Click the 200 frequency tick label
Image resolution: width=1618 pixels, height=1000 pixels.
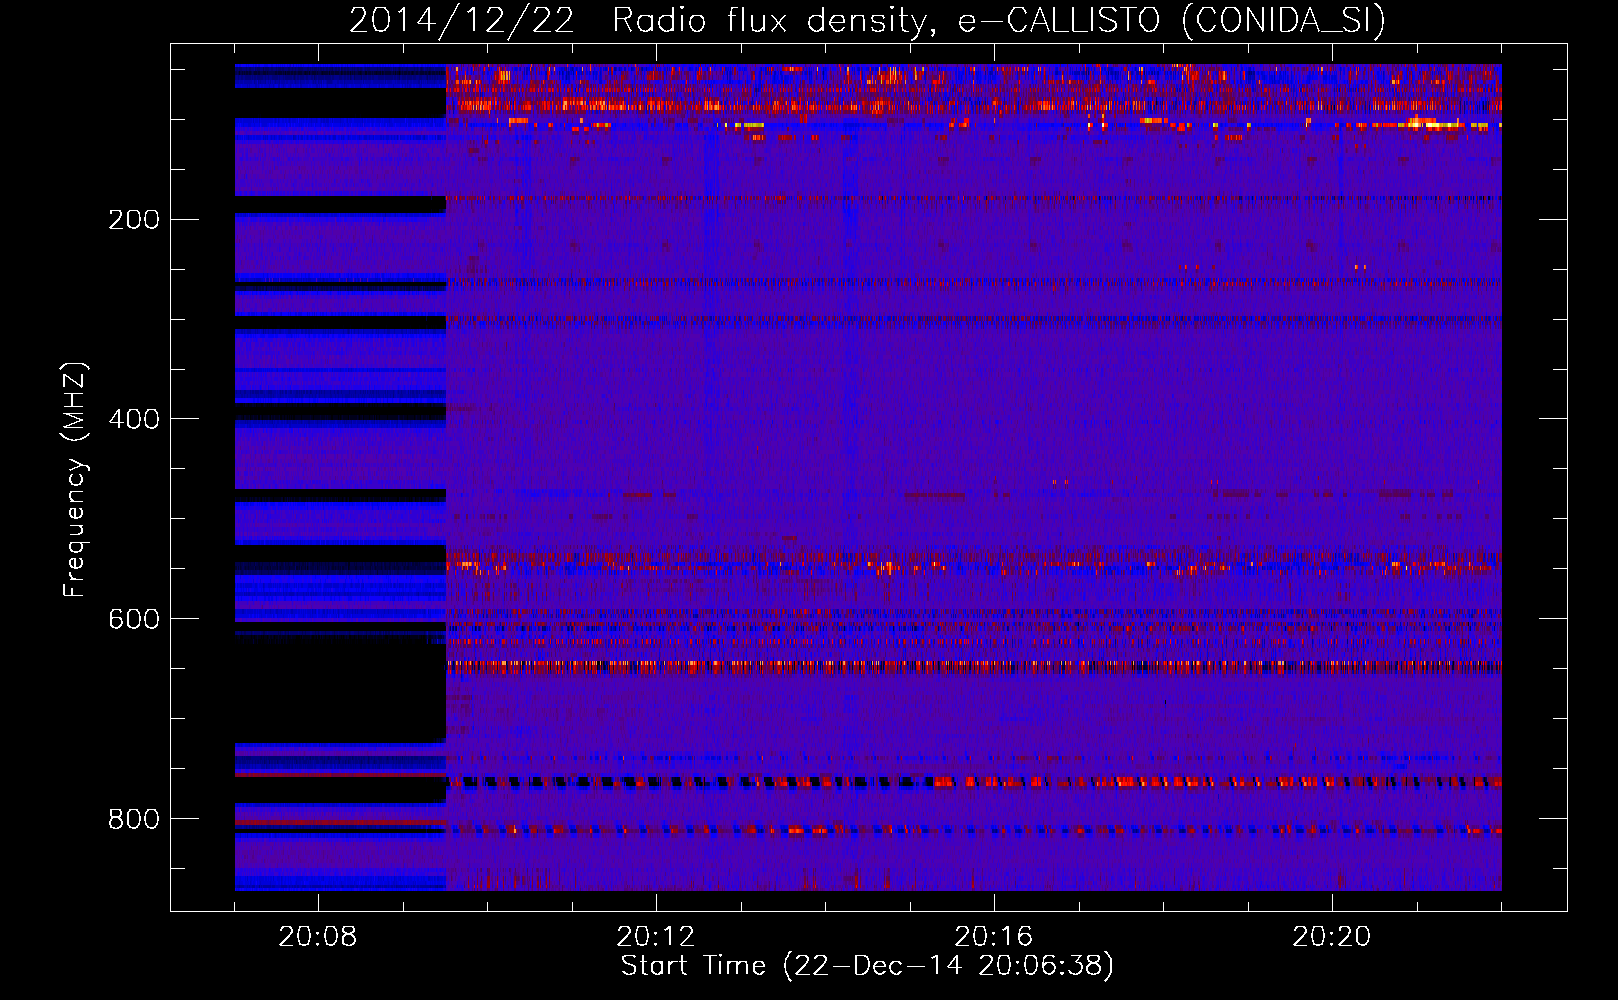tap(134, 220)
